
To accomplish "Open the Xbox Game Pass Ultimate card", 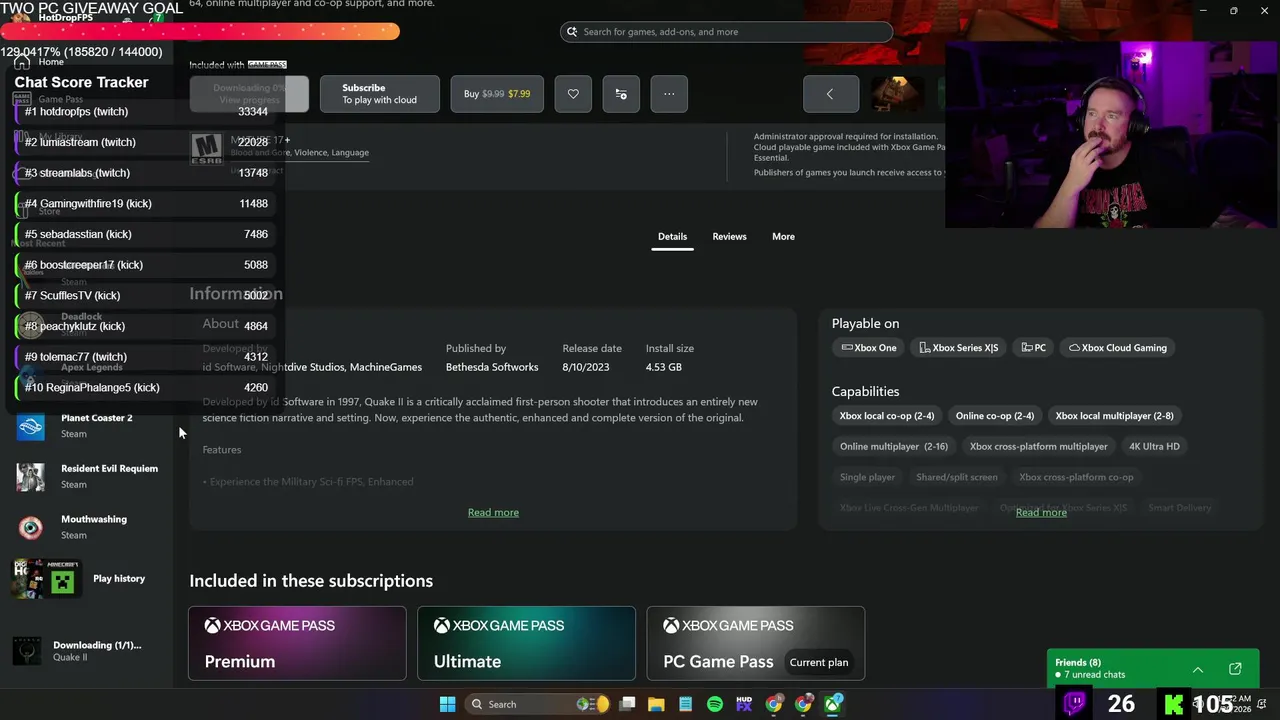I will [526, 643].
